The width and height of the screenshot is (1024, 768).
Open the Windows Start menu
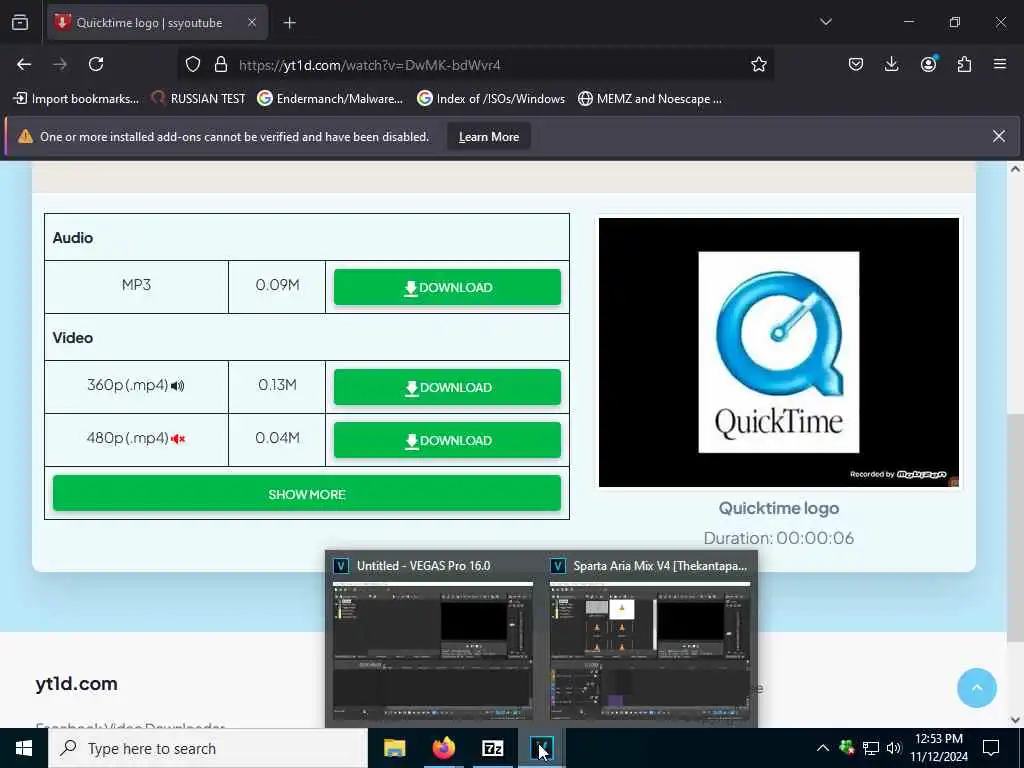[x=24, y=748]
